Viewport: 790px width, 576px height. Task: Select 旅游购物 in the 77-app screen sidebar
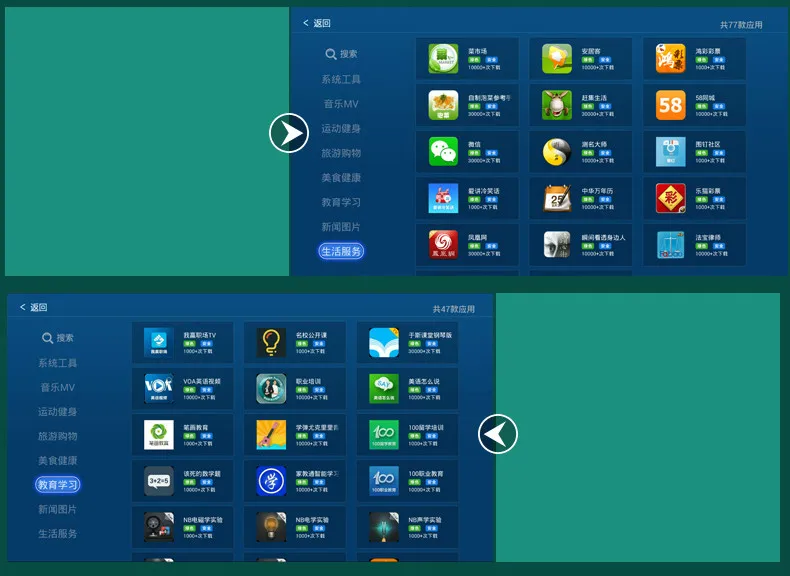341,153
